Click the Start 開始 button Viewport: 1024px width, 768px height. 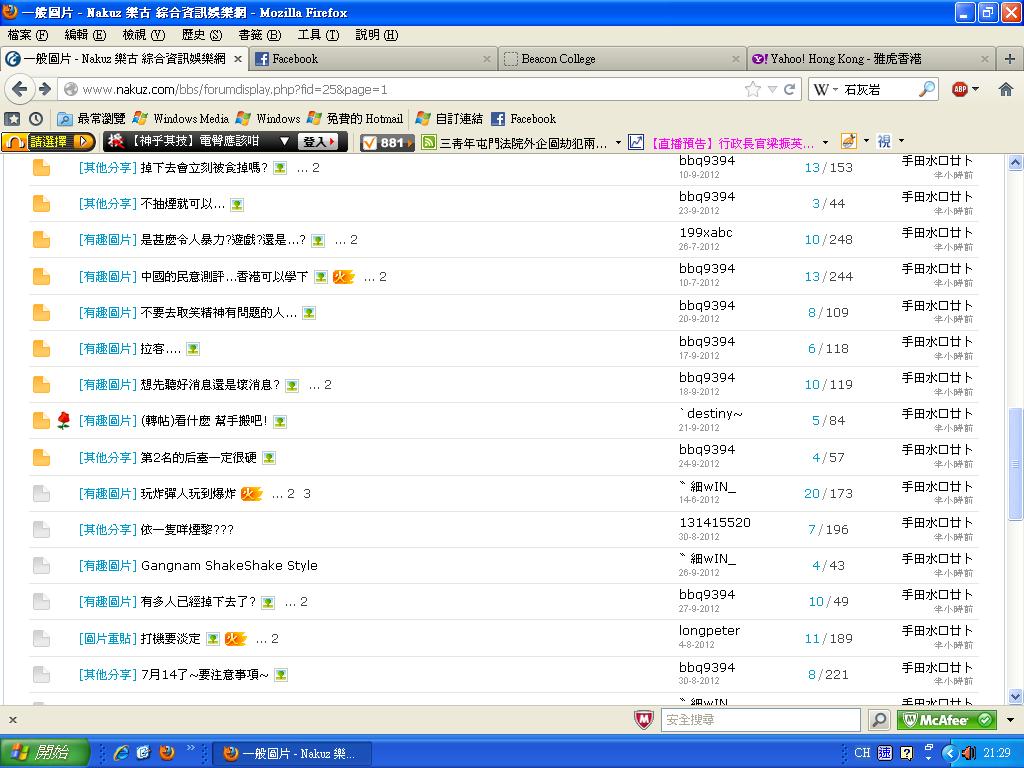(x=44, y=753)
